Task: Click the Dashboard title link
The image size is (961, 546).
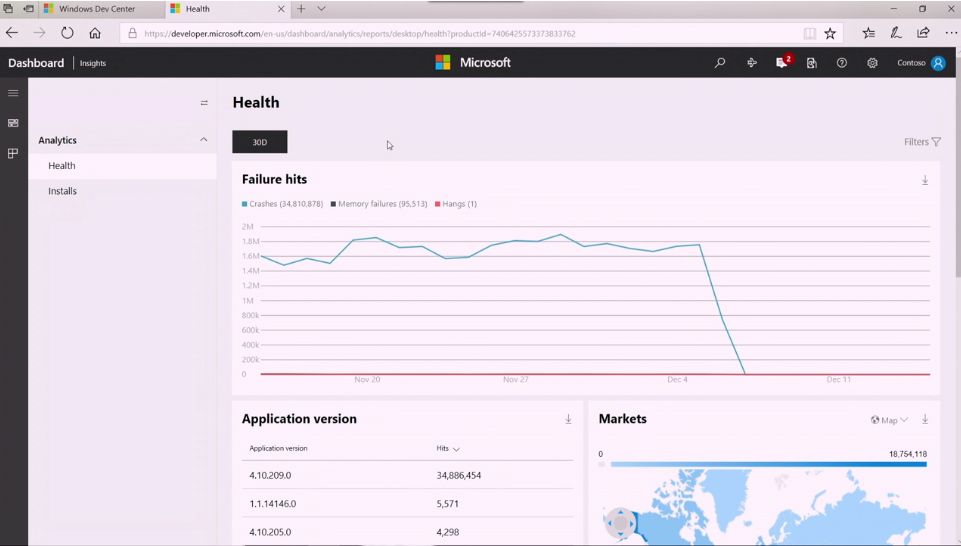Action: click(36, 63)
